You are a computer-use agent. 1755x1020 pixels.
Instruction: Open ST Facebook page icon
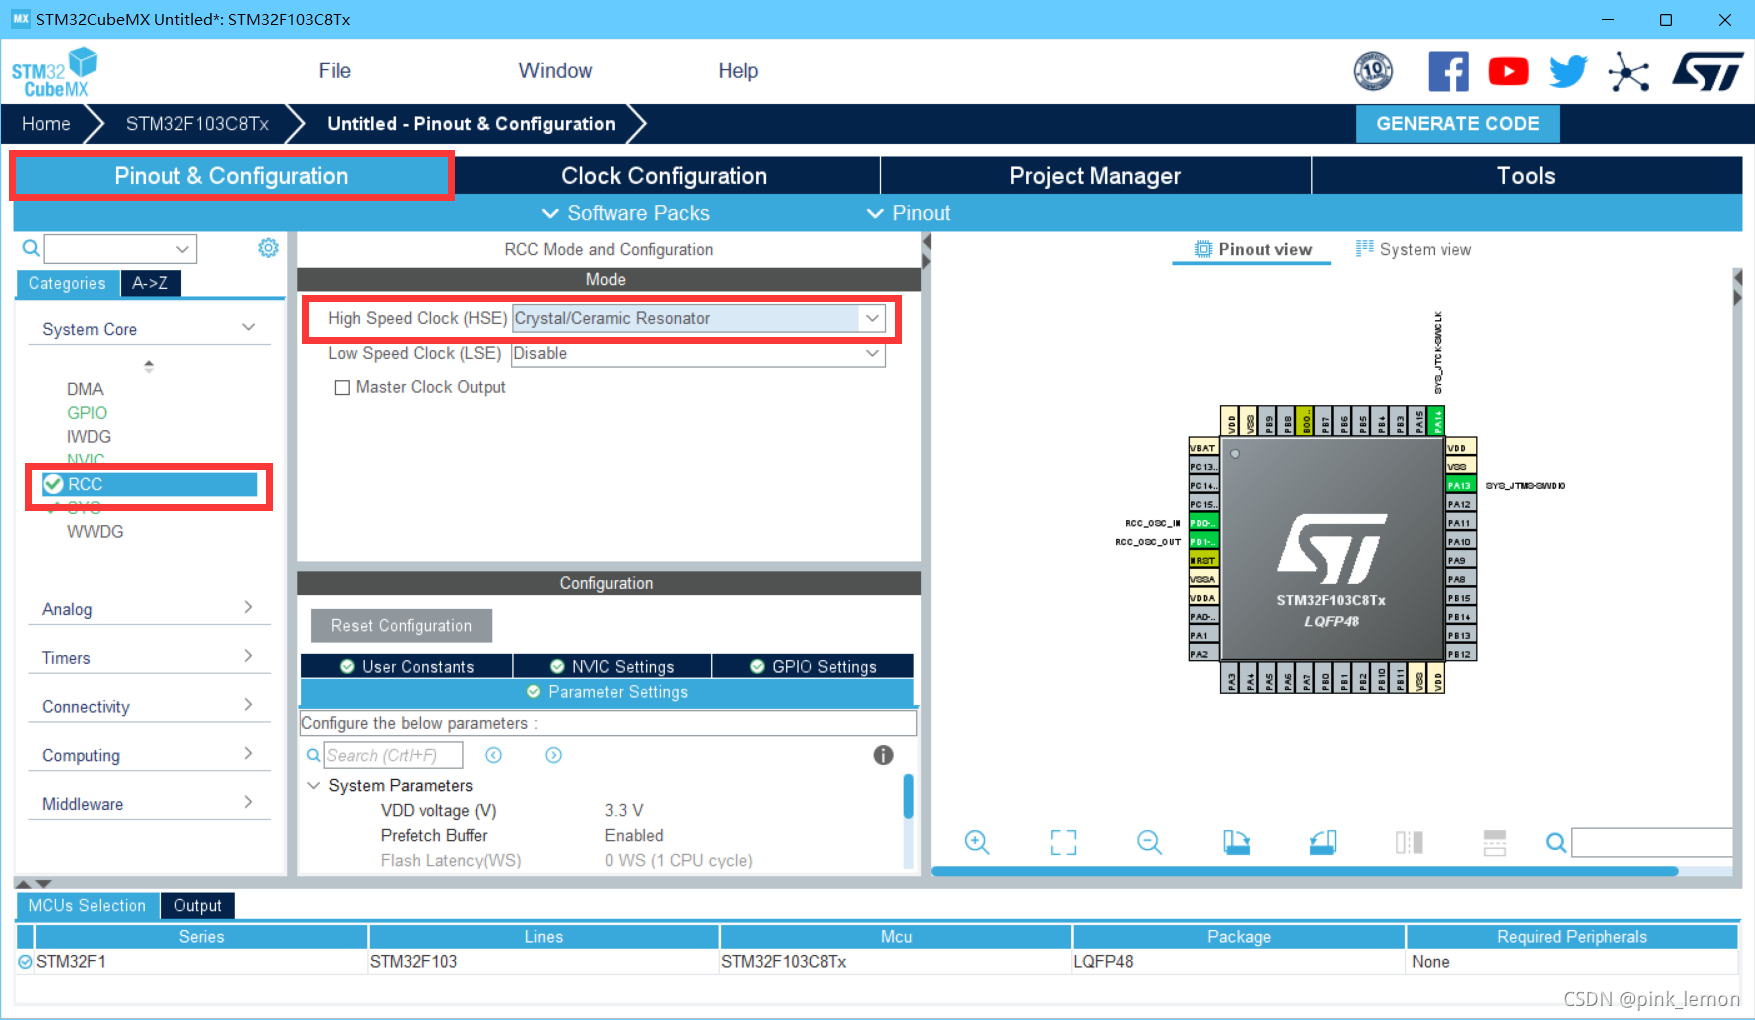tap(1448, 72)
